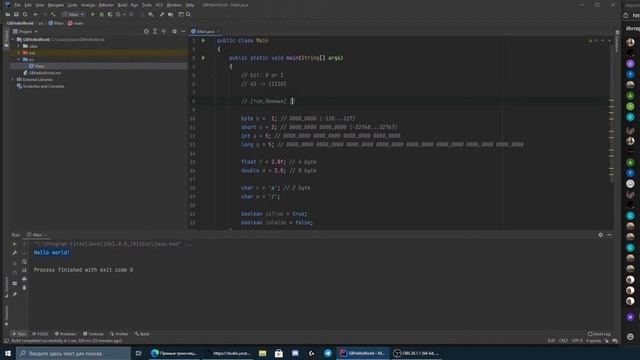Open the Run tool window button
The width and height of the screenshot is (640, 360).
[x=19, y=334]
